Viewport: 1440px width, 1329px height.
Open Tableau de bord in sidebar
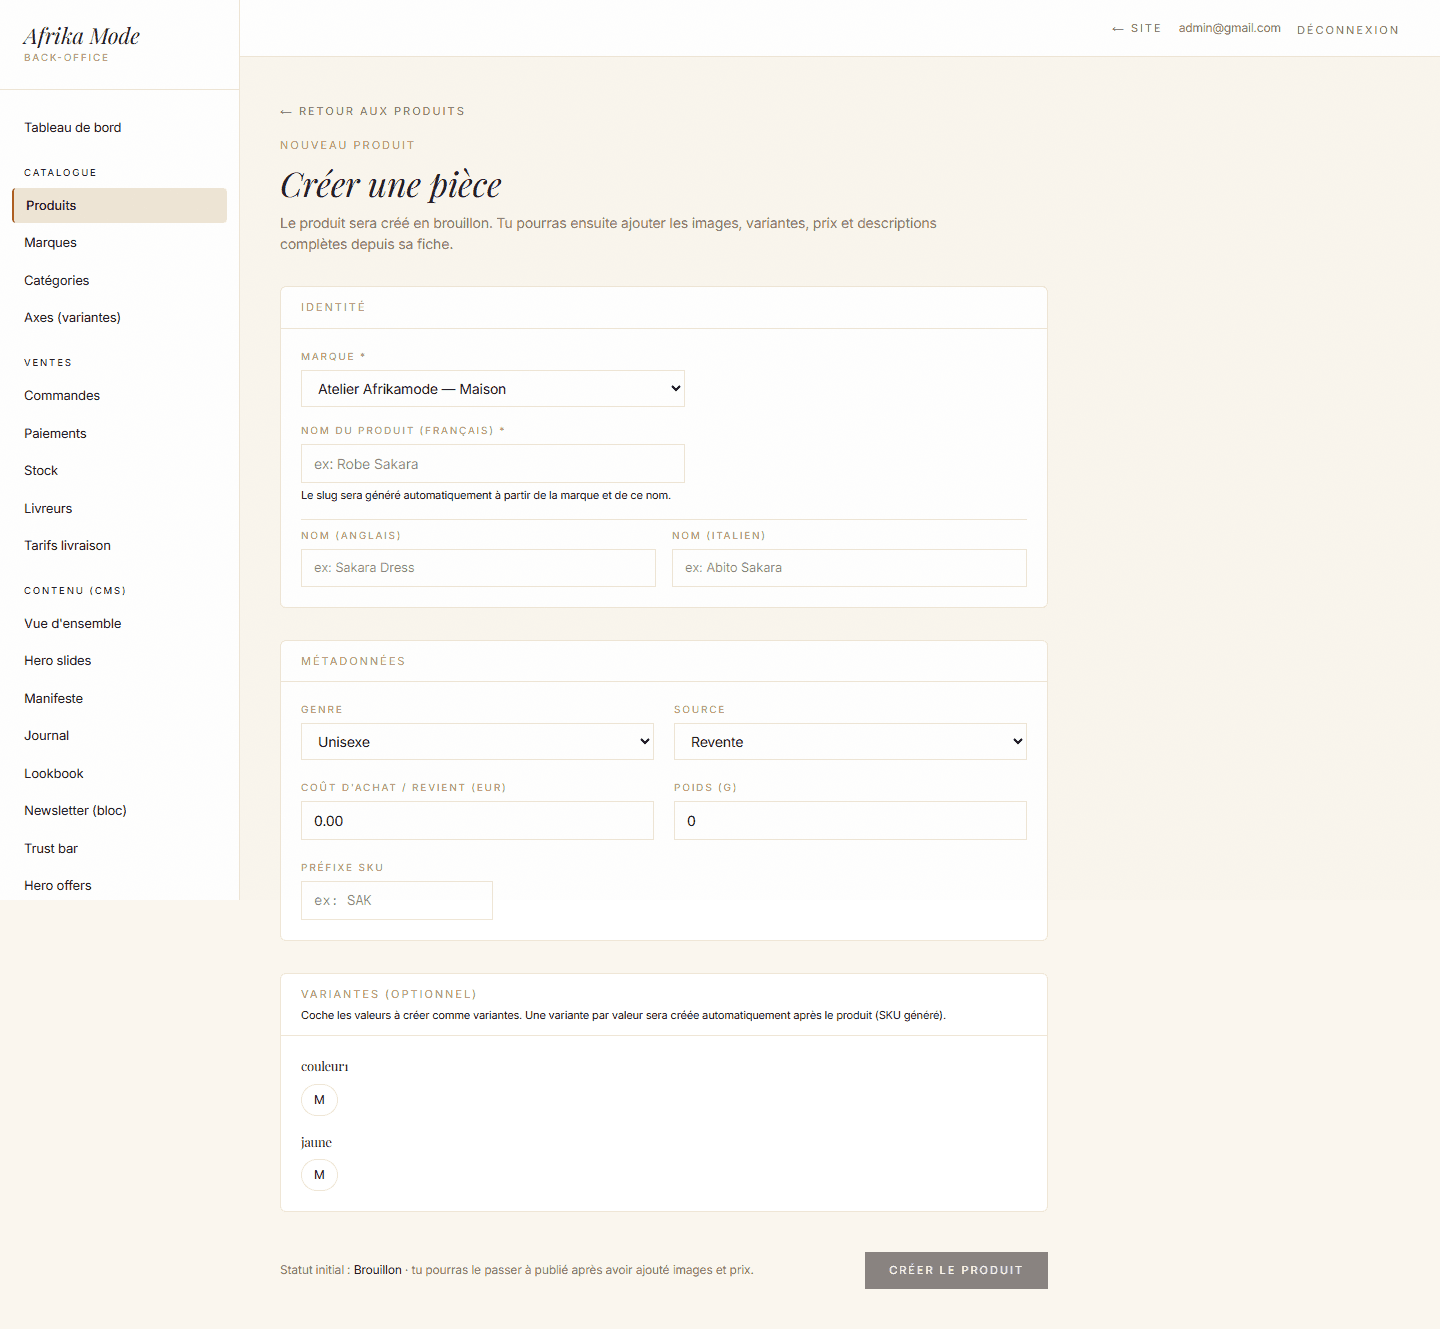pos(119,128)
